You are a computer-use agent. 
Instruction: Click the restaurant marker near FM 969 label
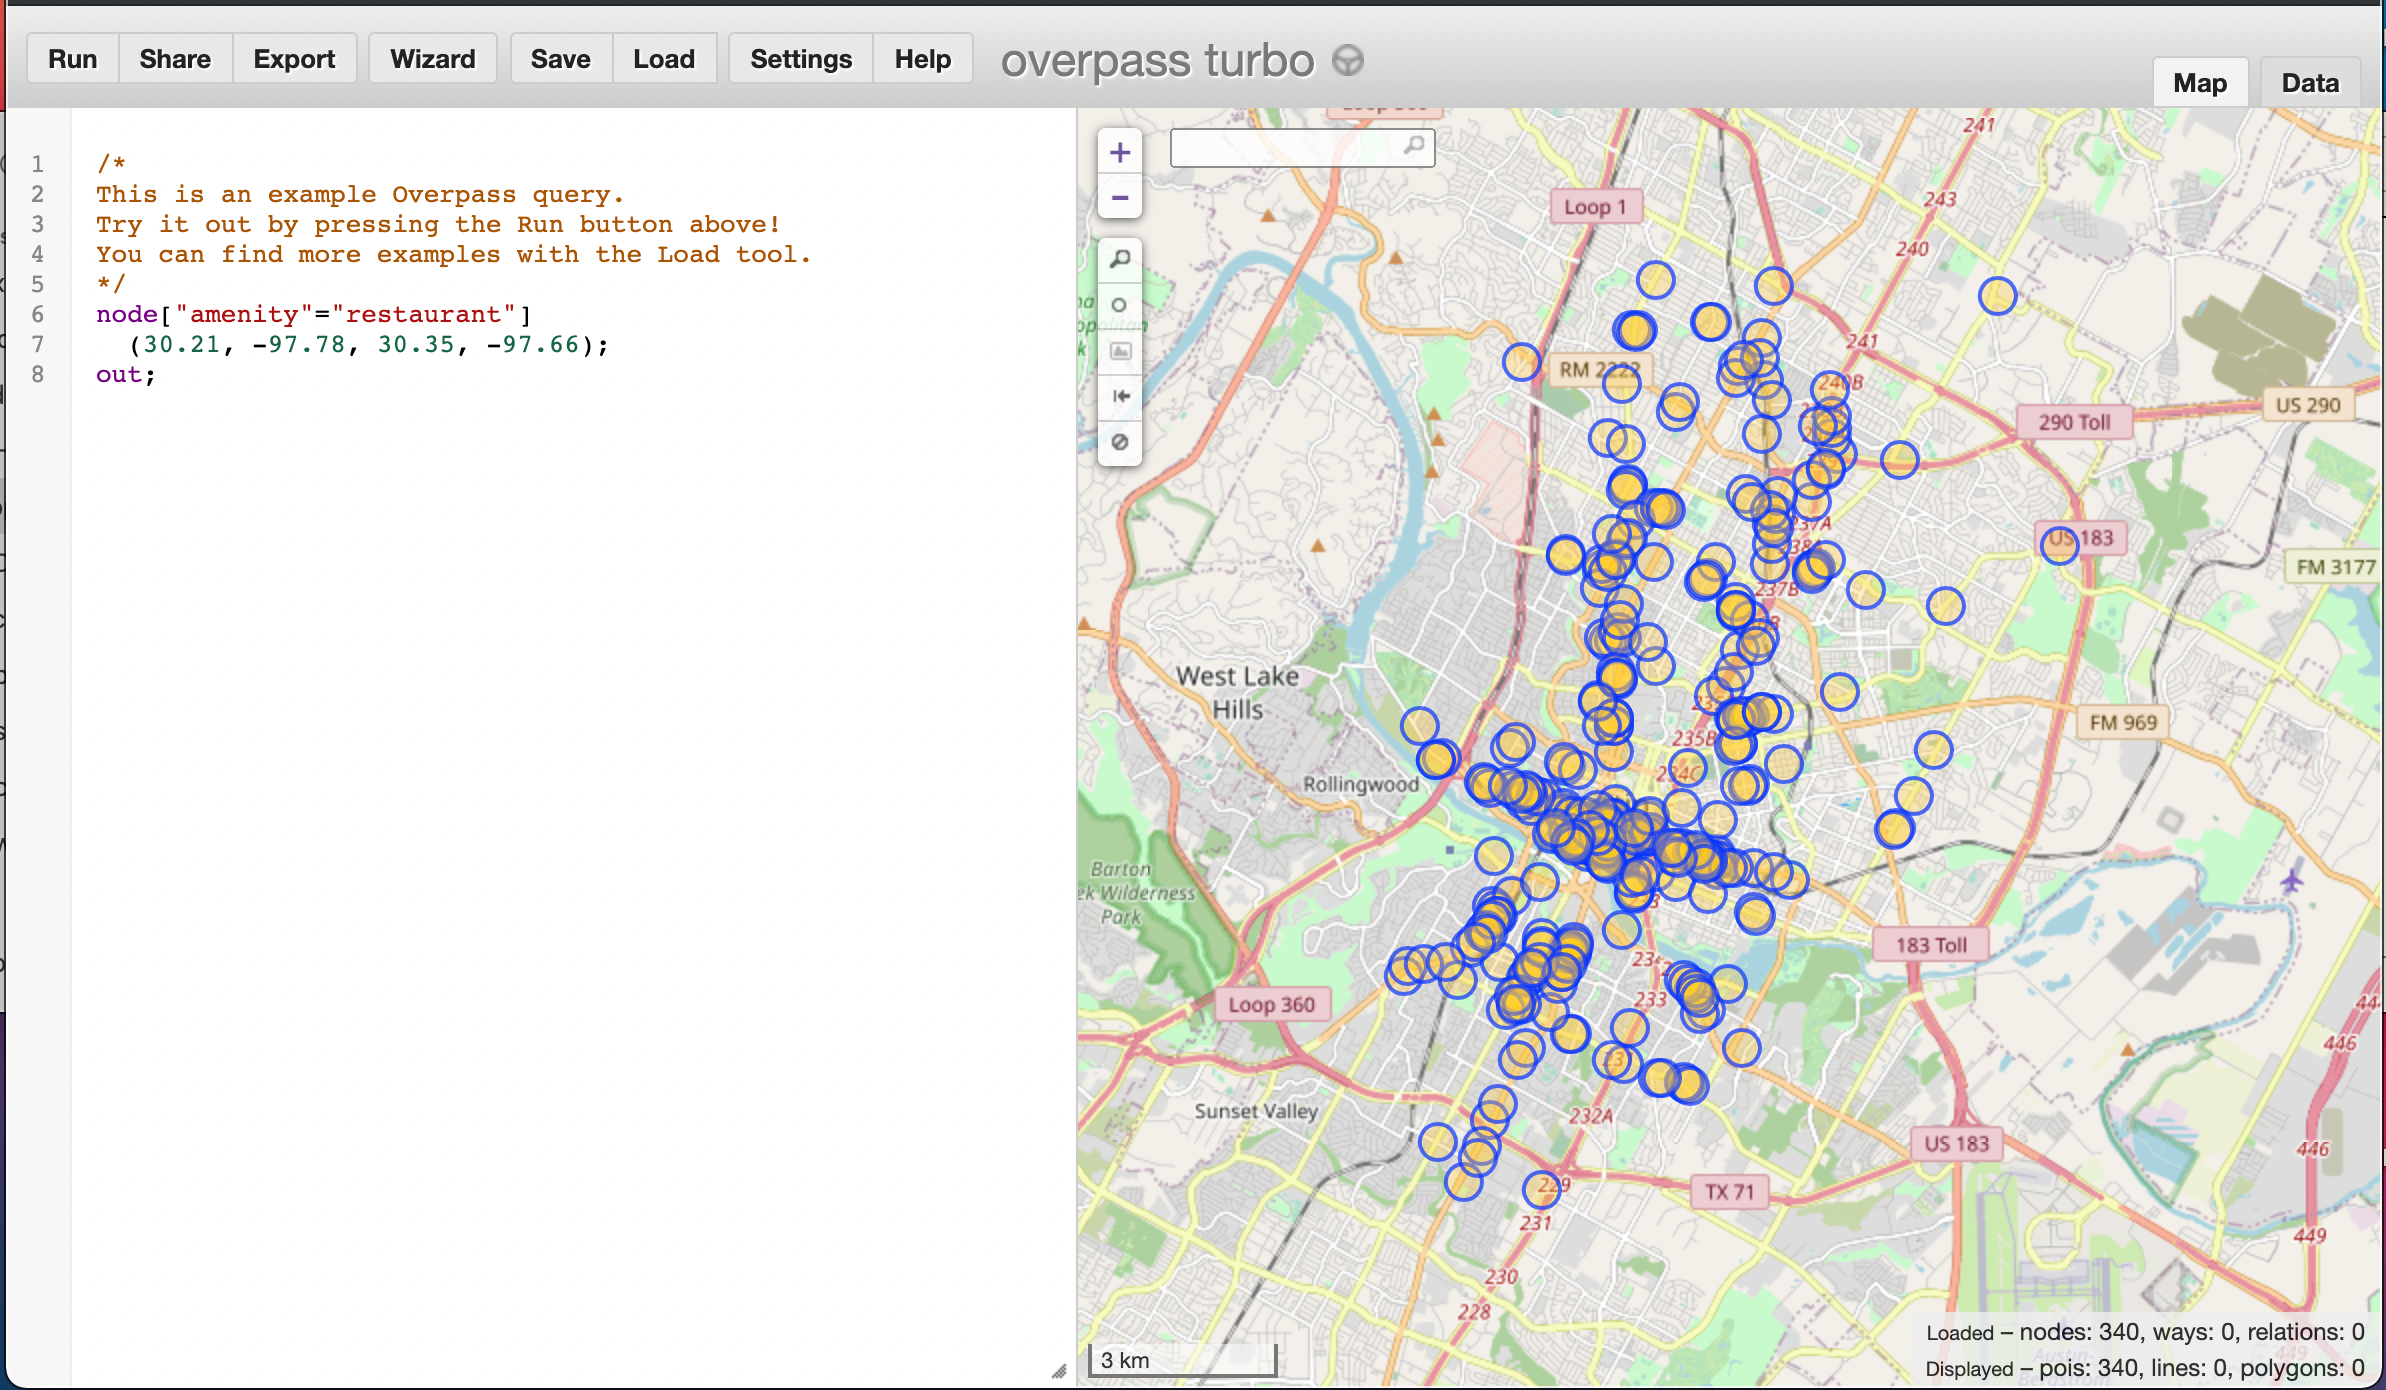[1933, 750]
